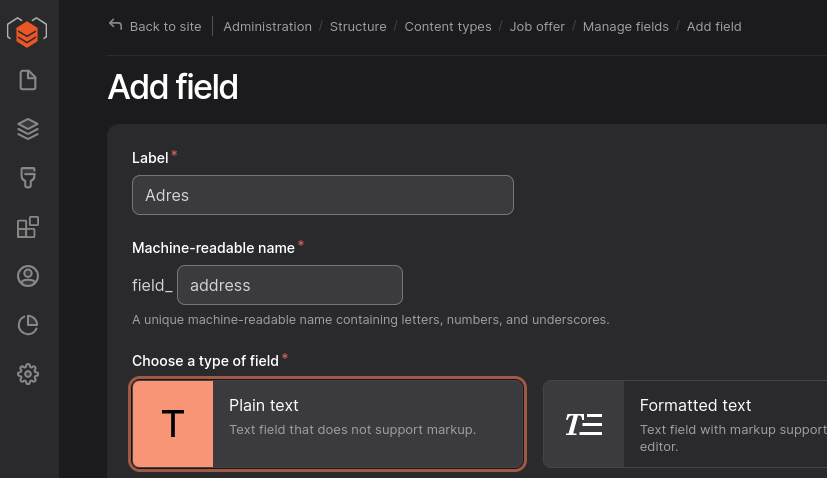Viewport: 827px width, 478px height.
Task: Open the Reports pie chart icon
Action: click(x=28, y=325)
